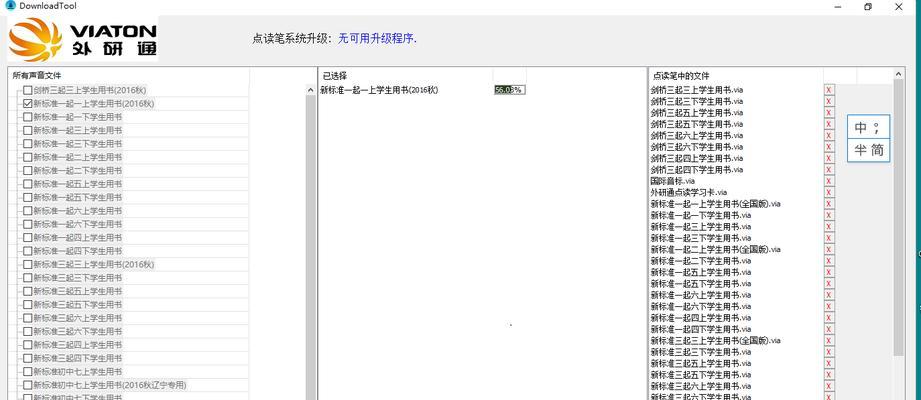Tick 新标准初中七上学生用书(2016秋辽宁专用) checkbox
Viewport: 921px width, 400px height.
tap(28, 385)
